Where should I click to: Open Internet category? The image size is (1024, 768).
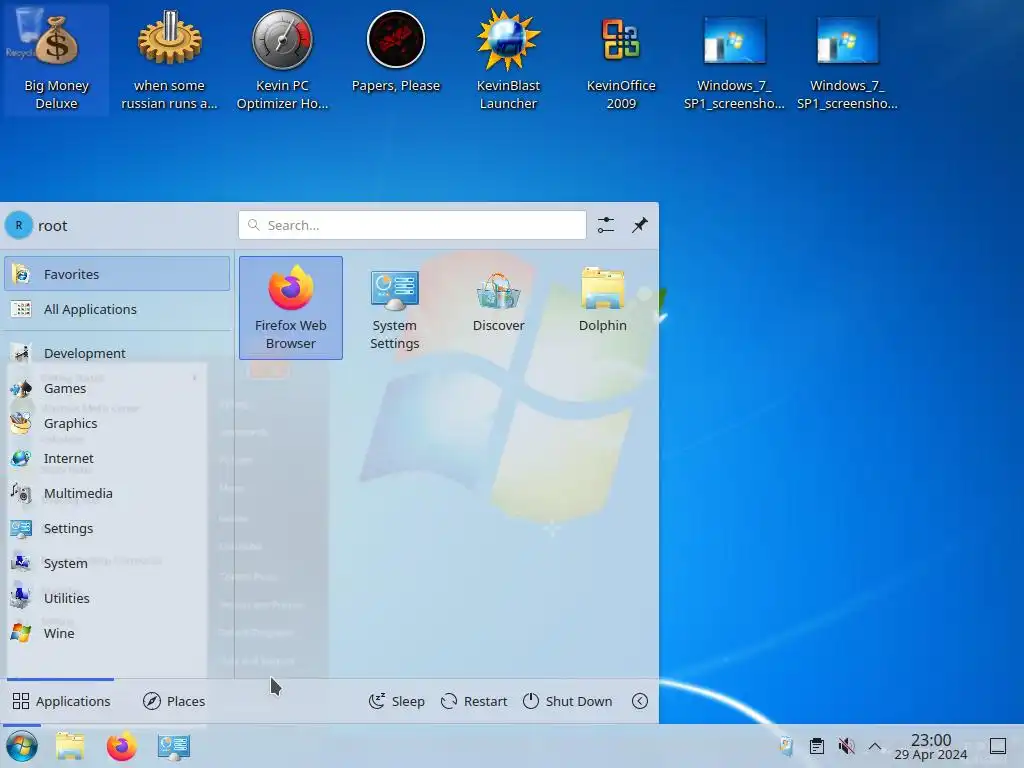point(117,458)
